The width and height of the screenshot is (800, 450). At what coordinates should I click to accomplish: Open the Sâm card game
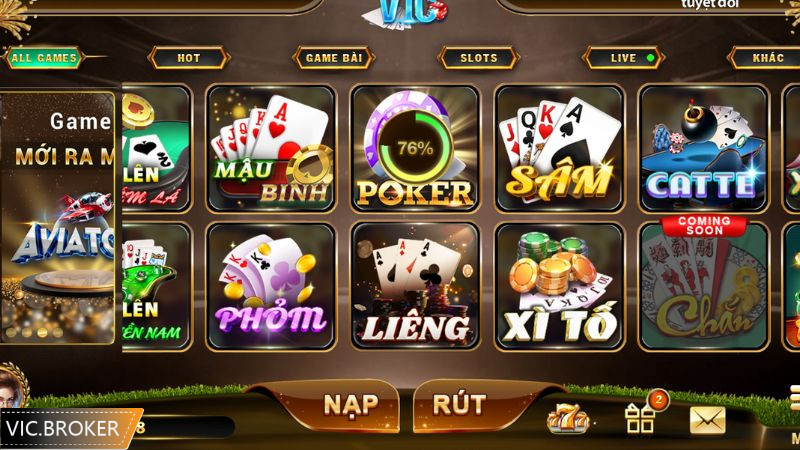pyautogui.click(x=560, y=148)
